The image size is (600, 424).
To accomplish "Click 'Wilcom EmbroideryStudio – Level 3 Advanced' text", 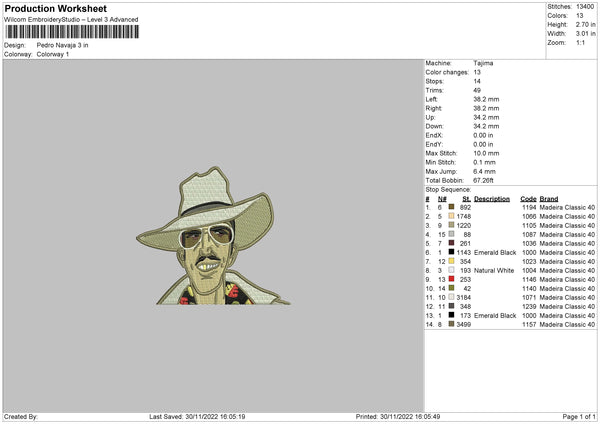I will [x=71, y=20].
